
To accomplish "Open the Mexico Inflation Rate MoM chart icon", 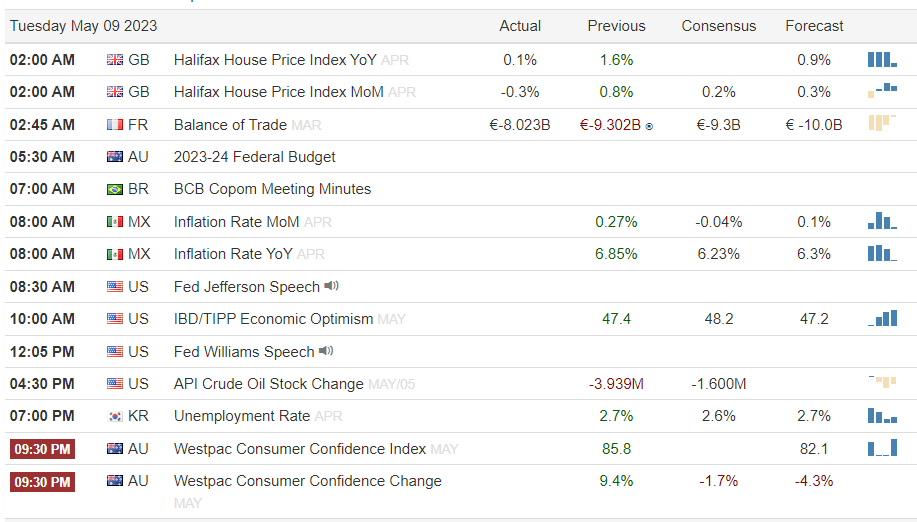I will [881, 221].
